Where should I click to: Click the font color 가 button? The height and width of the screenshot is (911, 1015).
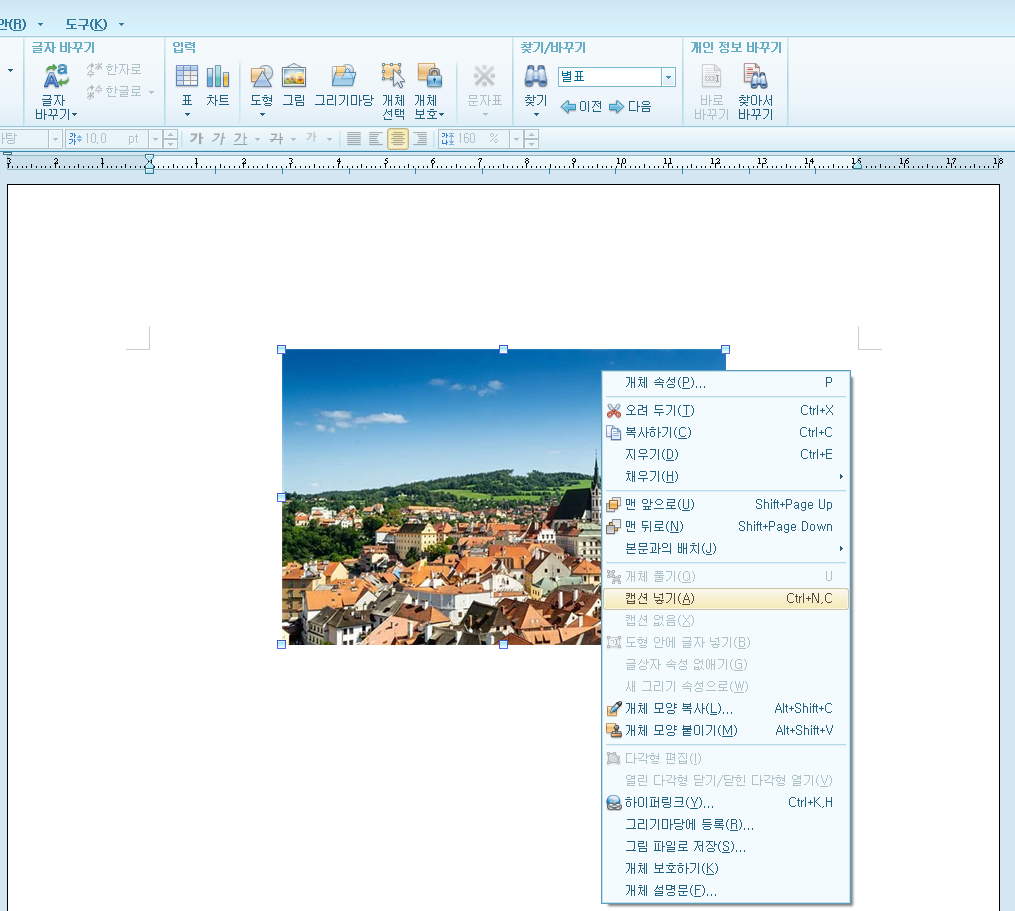pos(312,139)
